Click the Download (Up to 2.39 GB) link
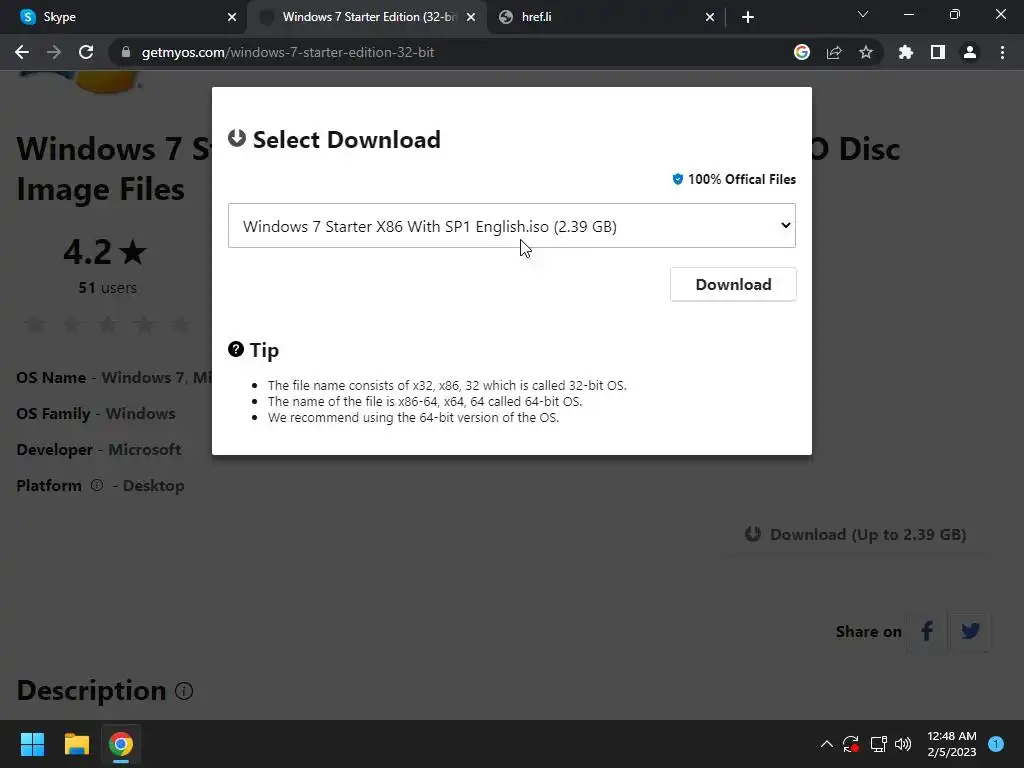This screenshot has width=1024, height=768. point(856,534)
